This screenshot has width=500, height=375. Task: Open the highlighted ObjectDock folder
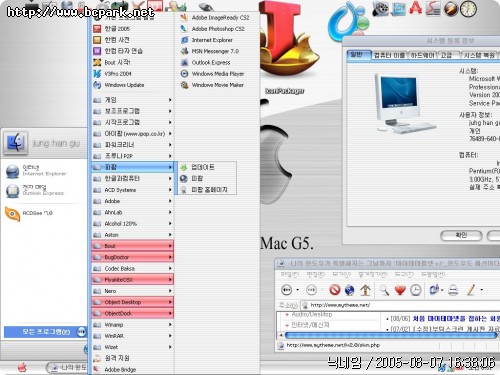point(133,313)
